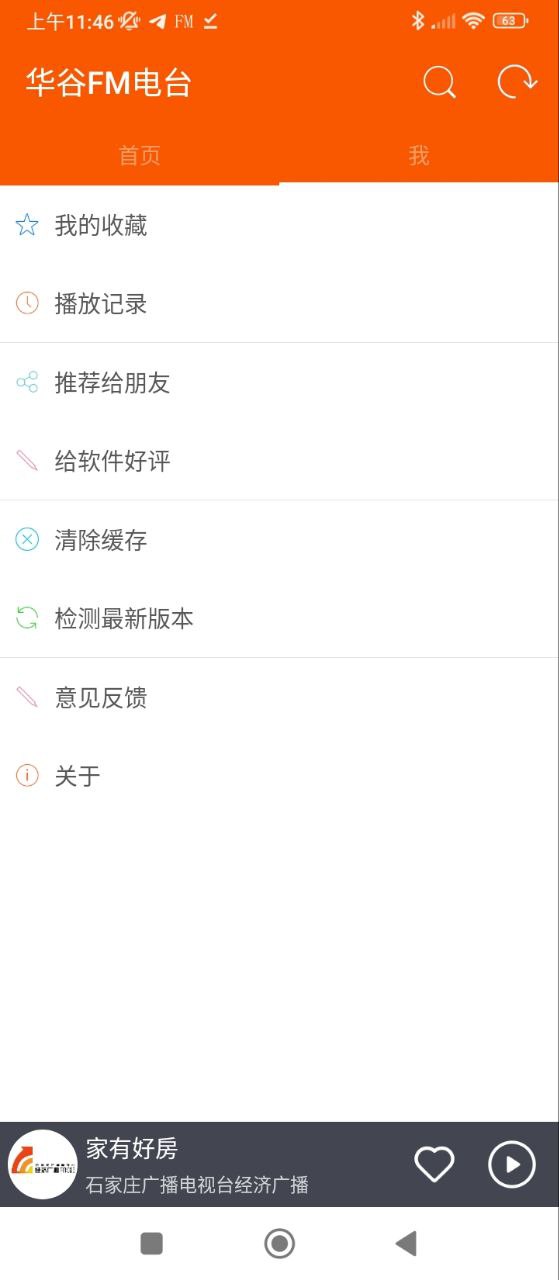Open 意见反馈 feedback entry
Image resolution: width=559 pixels, height=1280 pixels.
(x=279, y=697)
